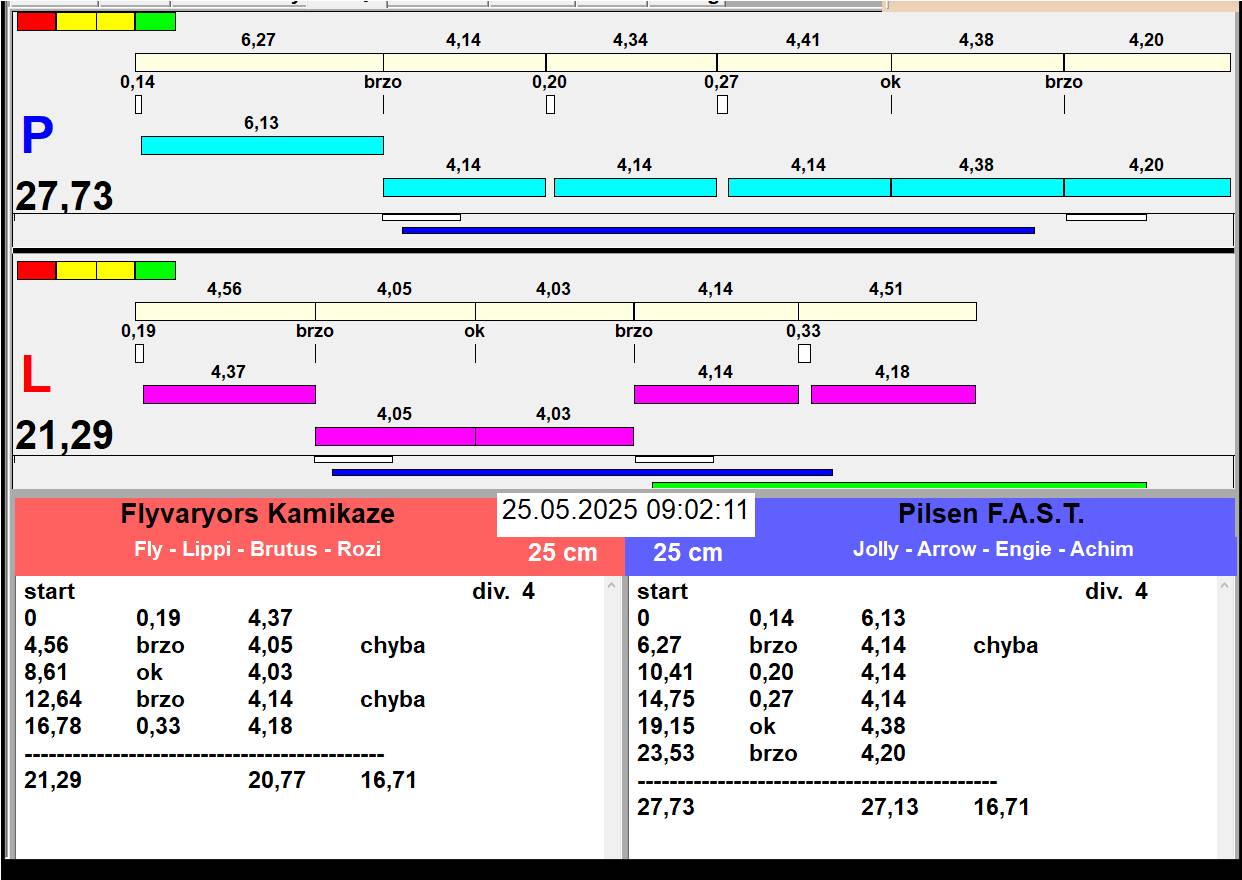Click the 19,15 row value
Viewport: 1242px width, 880px height.
666,726
